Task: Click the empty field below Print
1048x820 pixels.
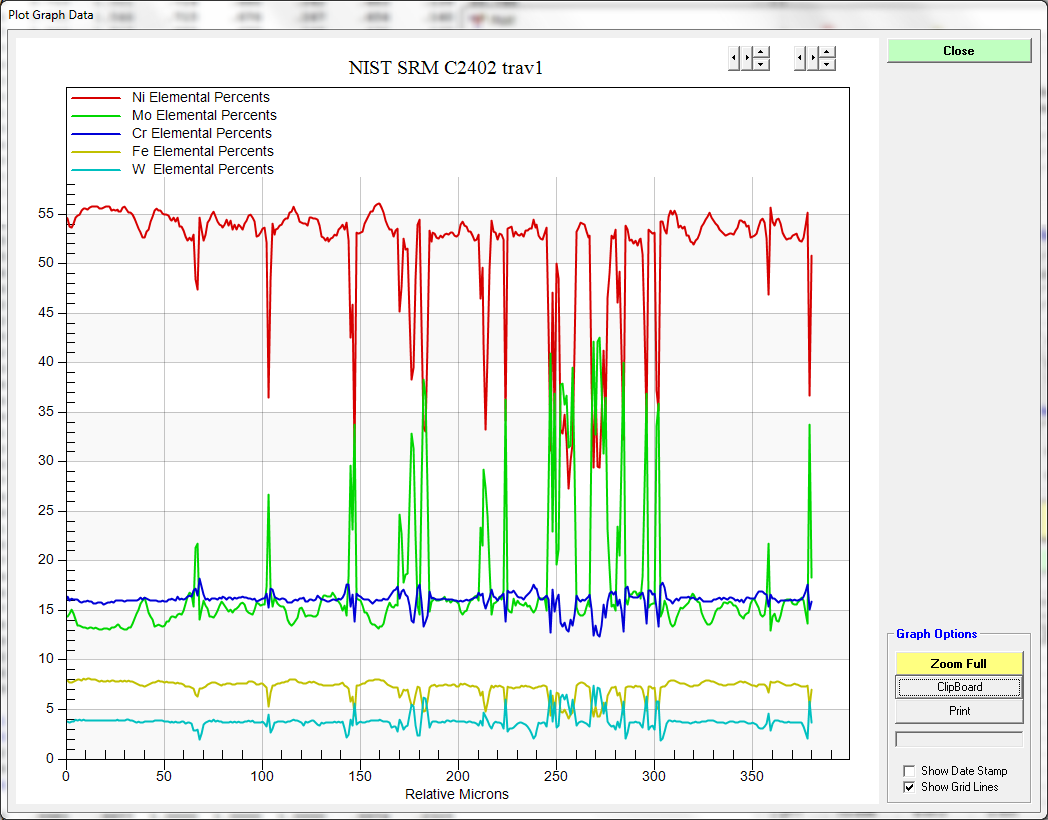Action: [x=959, y=739]
